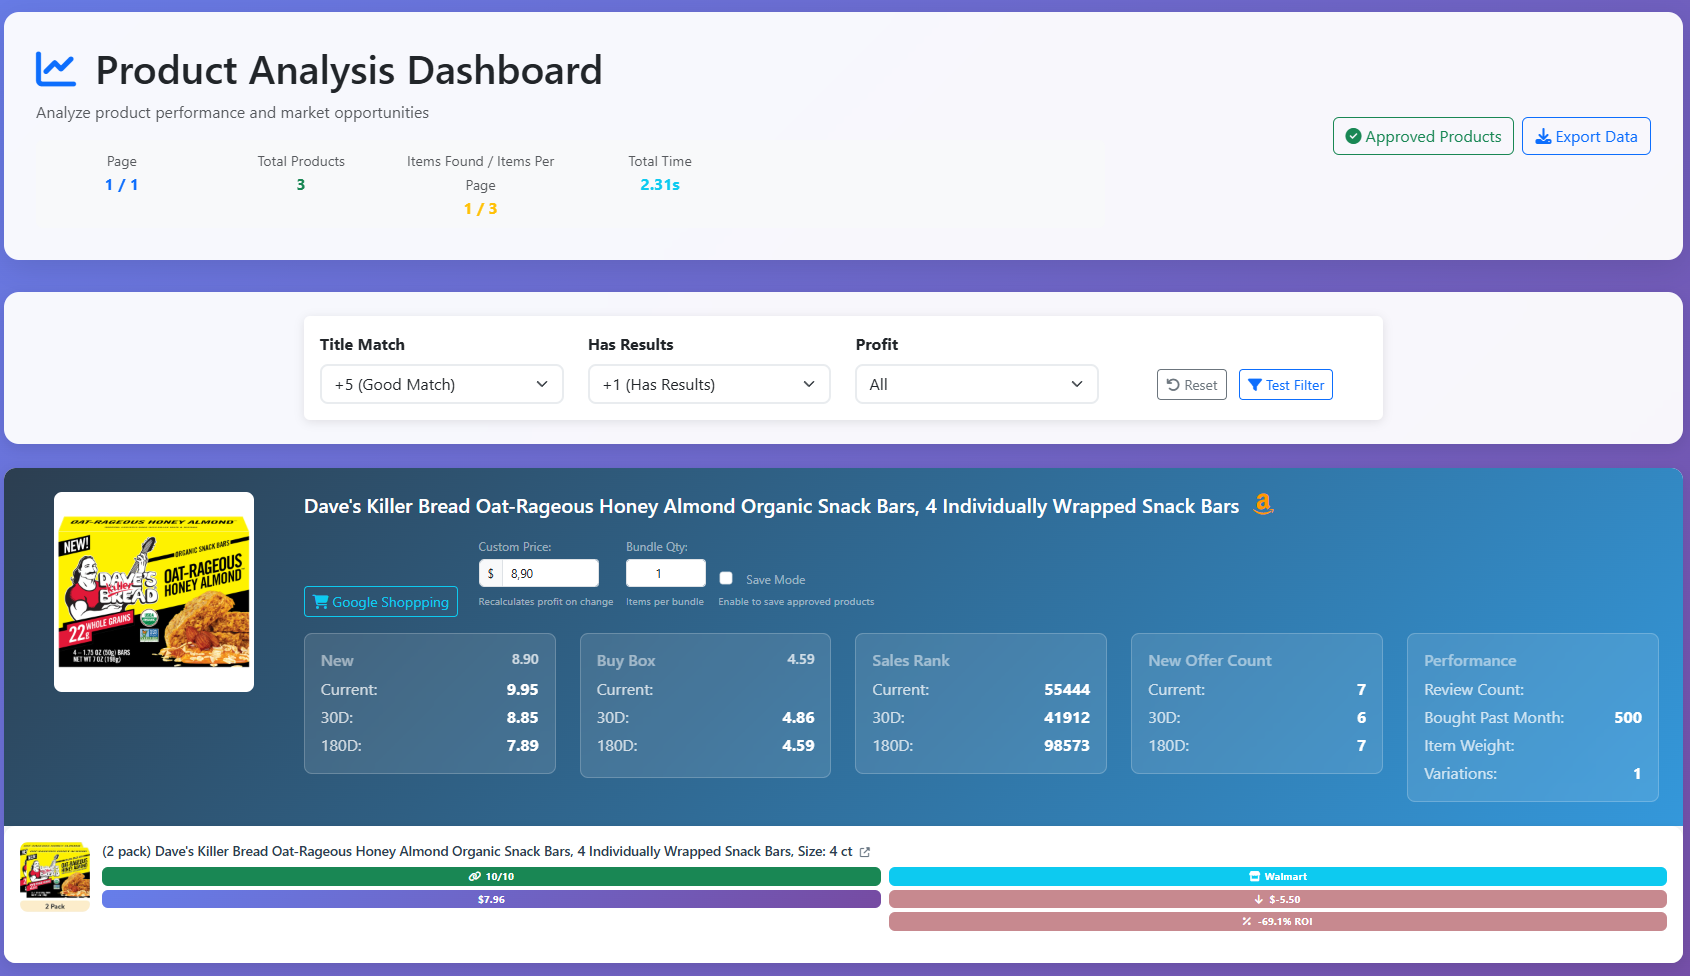
Task: Click the green checkmark icon in Approved Products
Action: 1355,136
